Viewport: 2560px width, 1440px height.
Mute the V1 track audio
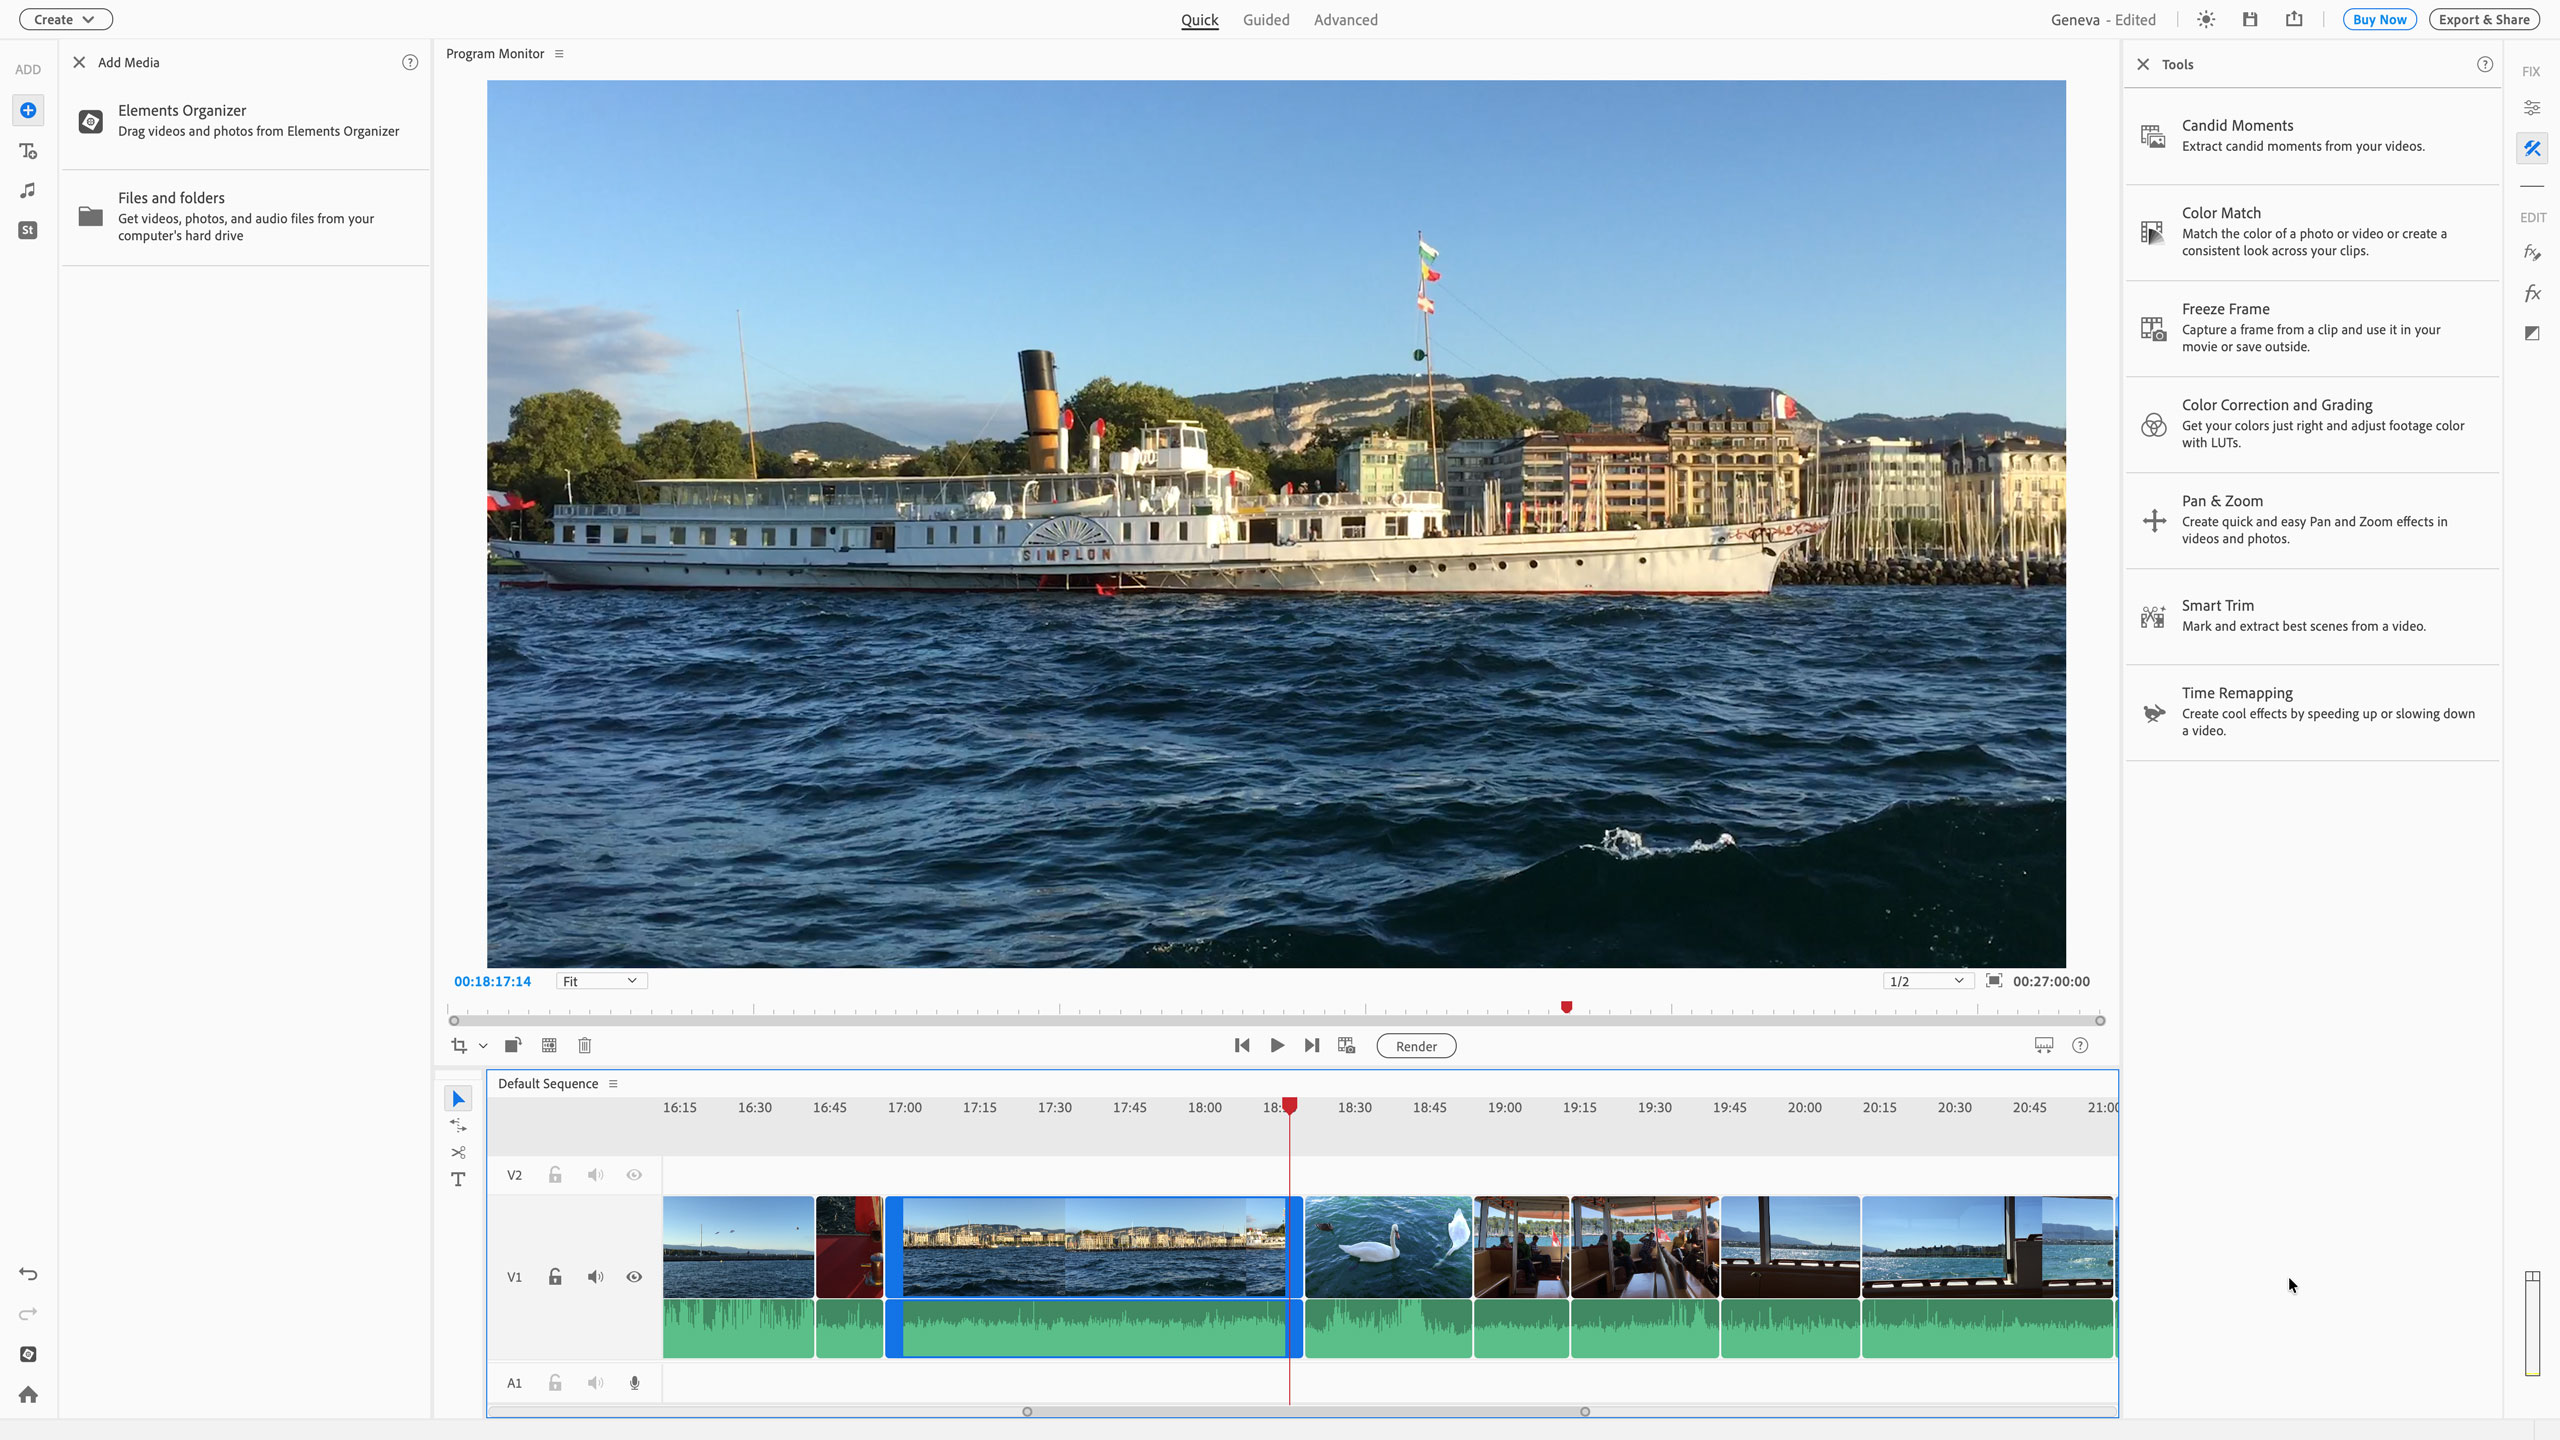(x=596, y=1277)
